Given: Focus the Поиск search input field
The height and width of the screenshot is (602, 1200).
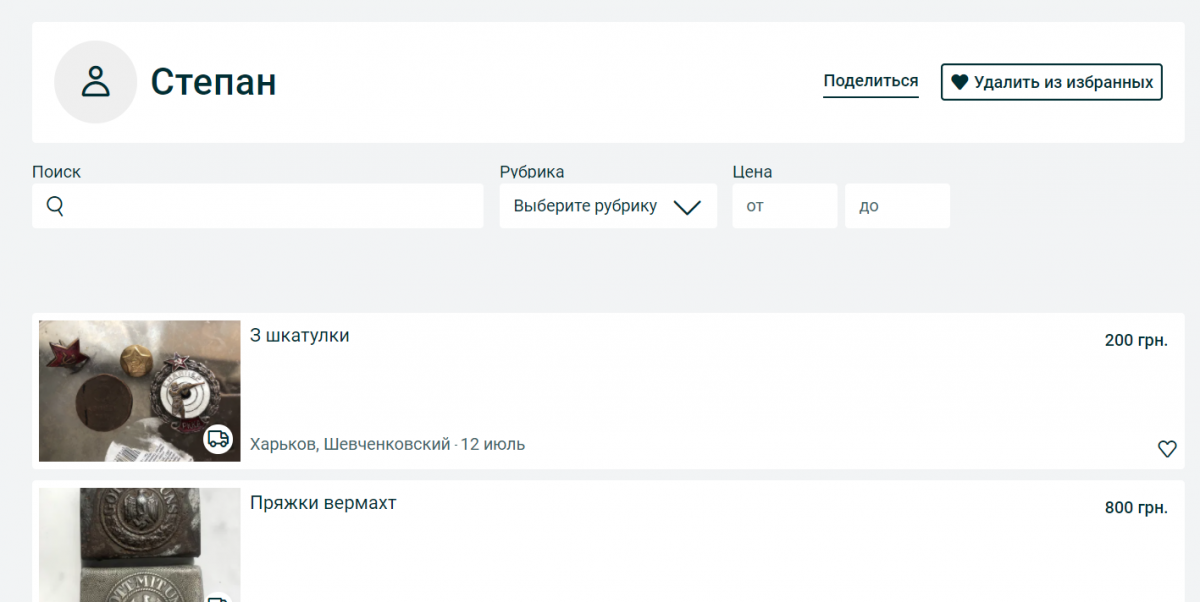Looking at the screenshot, I should click(270, 206).
